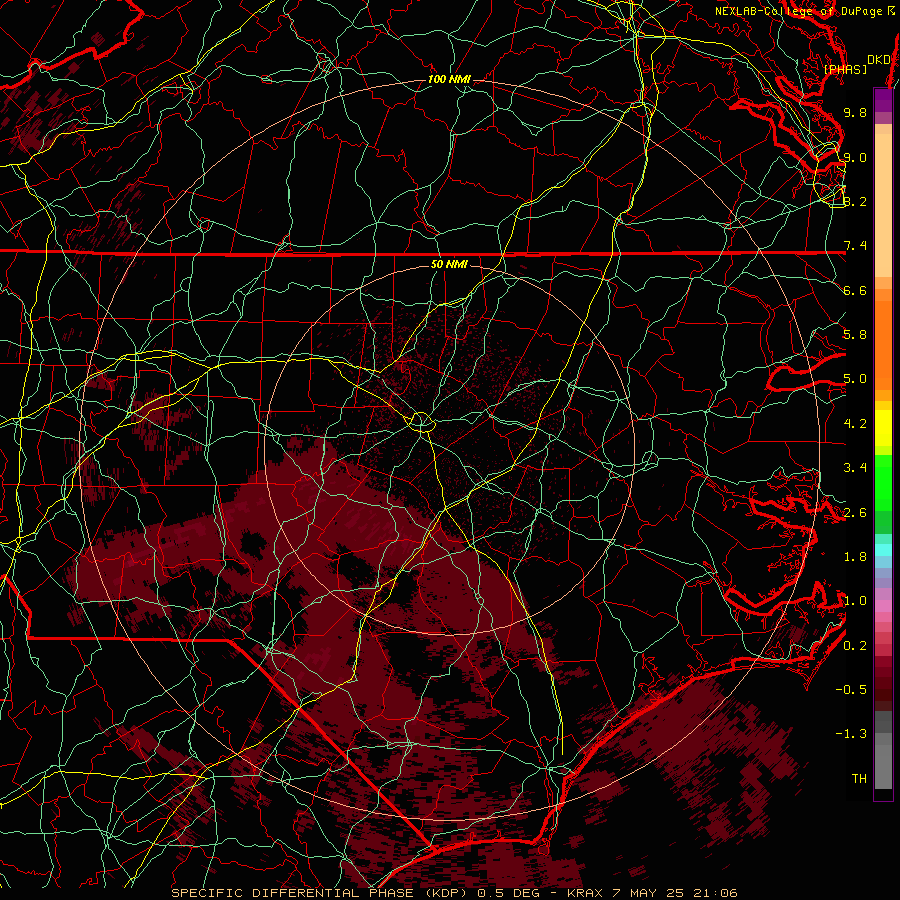Image resolution: width=900 pixels, height=900 pixels.
Task: Select the 5.0 value on the color scale
Action: coord(855,379)
